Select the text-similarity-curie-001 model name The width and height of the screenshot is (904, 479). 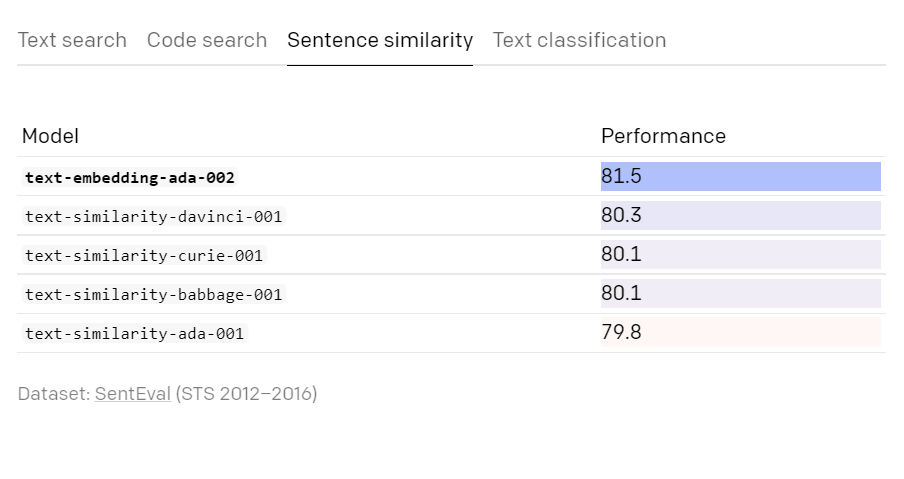click(144, 255)
